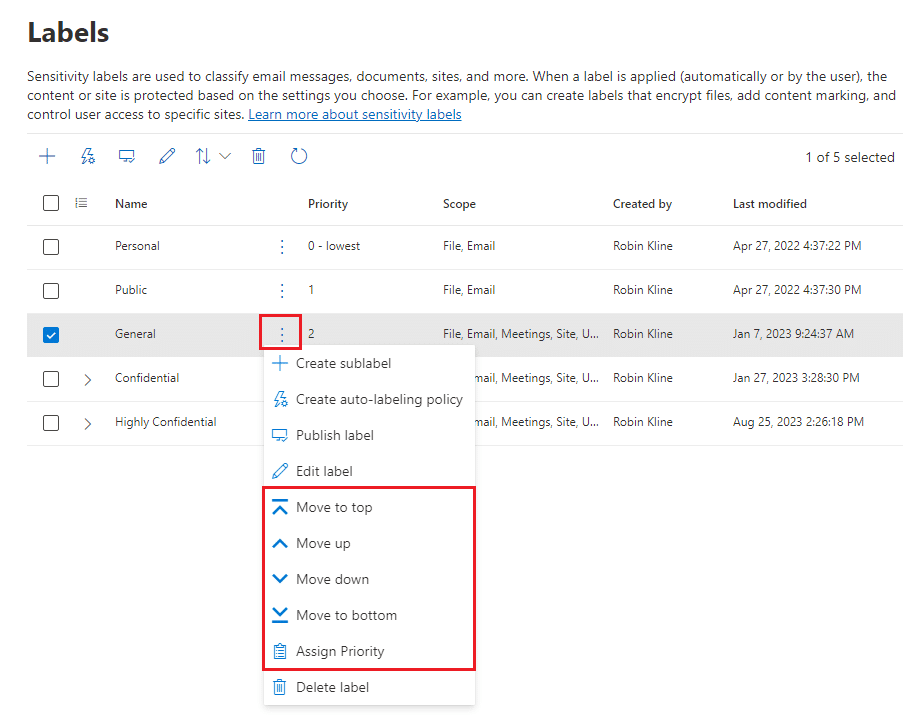The image size is (918, 725).
Task: Choose Create sublabel from the context menu
Action: [x=343, y=364]
